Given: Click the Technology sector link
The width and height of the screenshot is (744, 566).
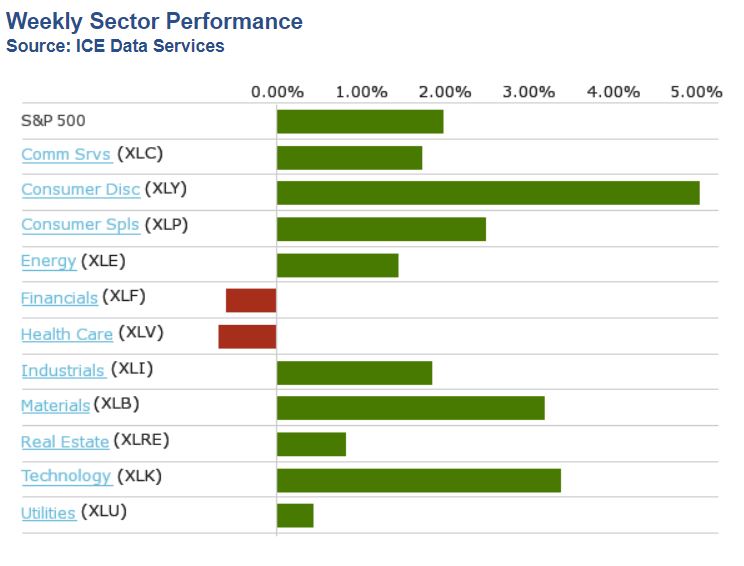Looking at the screenshot, I should (x=66, y=476).
